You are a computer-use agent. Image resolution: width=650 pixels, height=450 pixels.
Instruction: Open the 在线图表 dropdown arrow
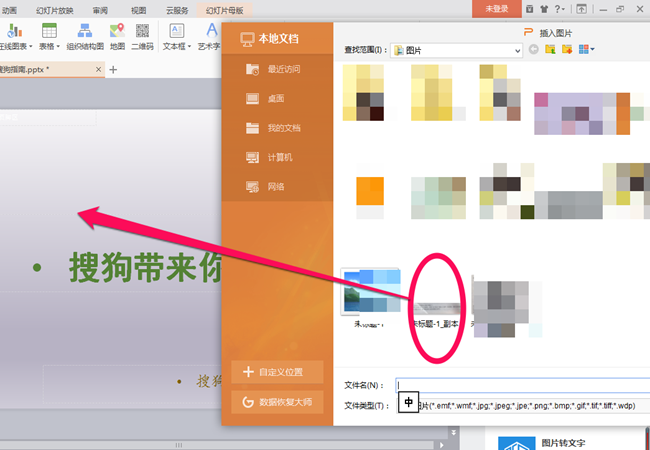(30, 46)
